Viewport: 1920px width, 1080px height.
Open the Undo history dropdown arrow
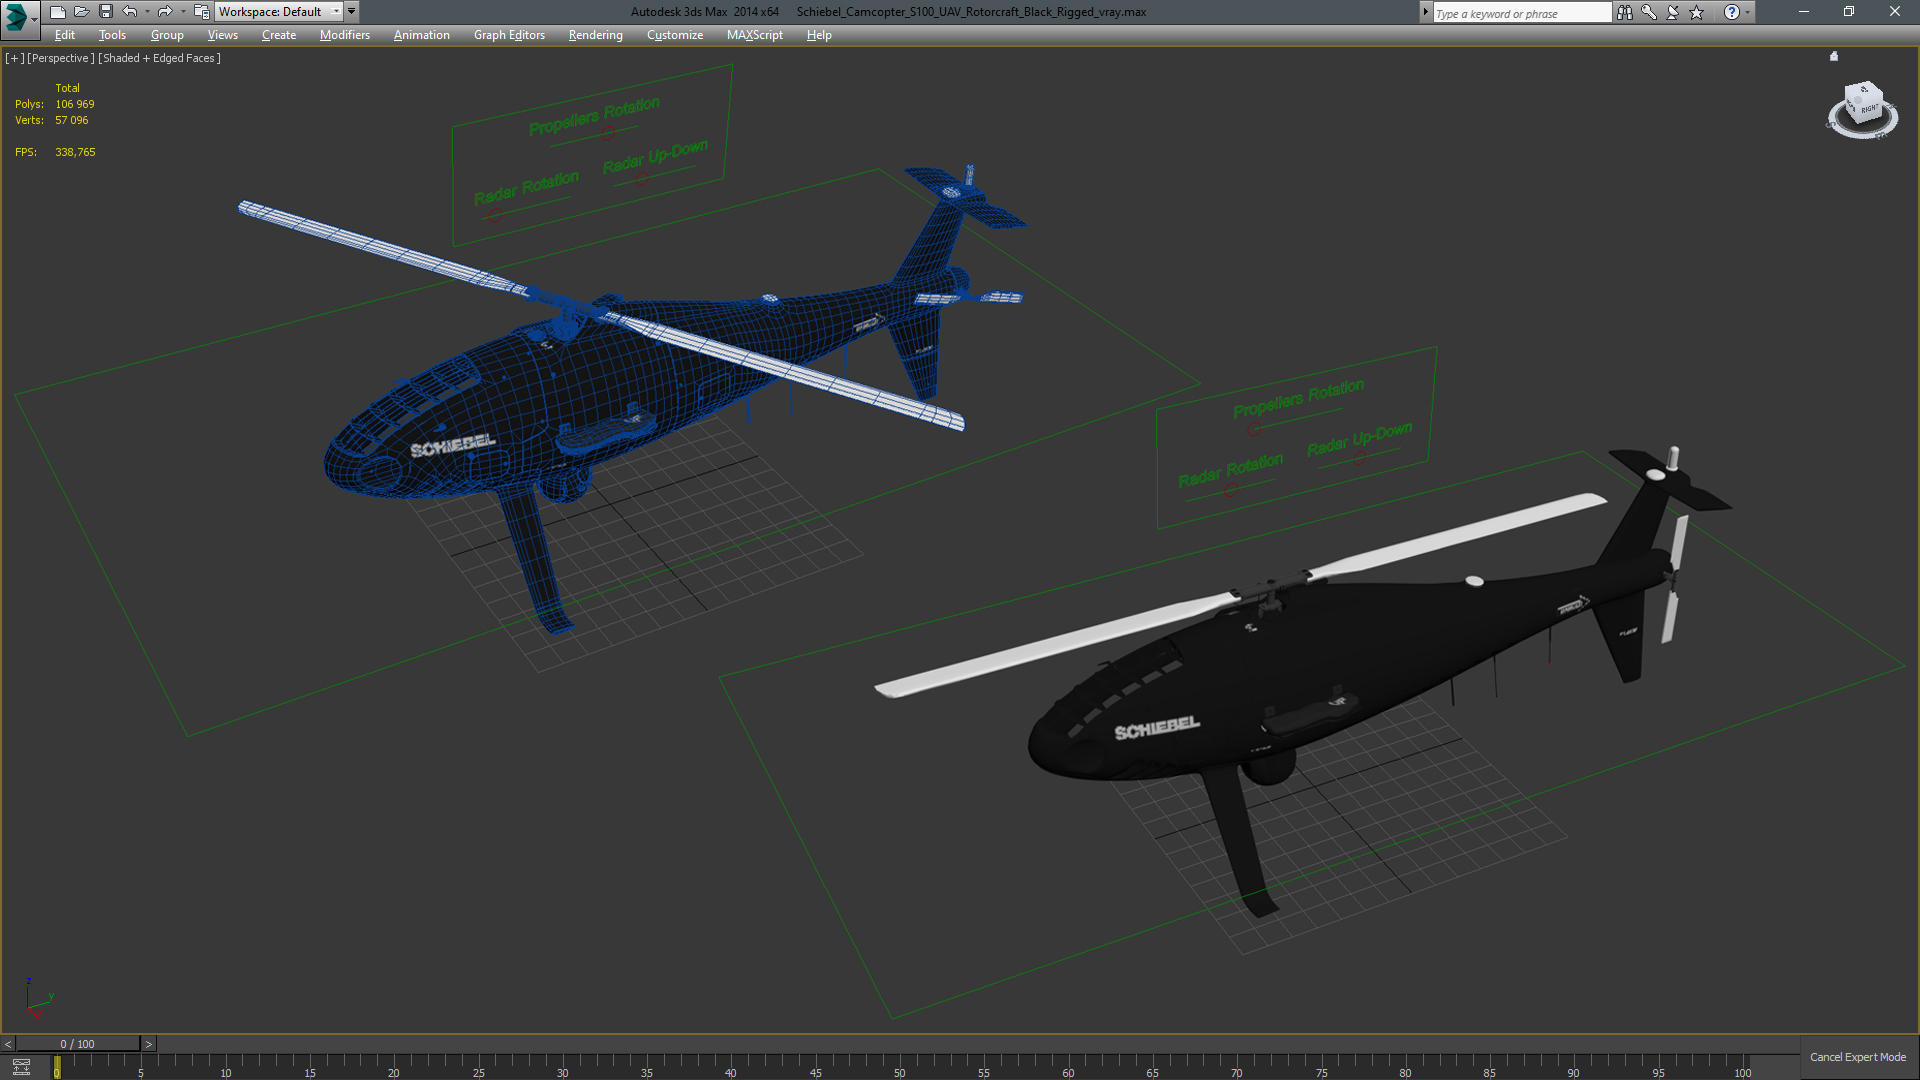pyautogui.click(x=147, y=12)
